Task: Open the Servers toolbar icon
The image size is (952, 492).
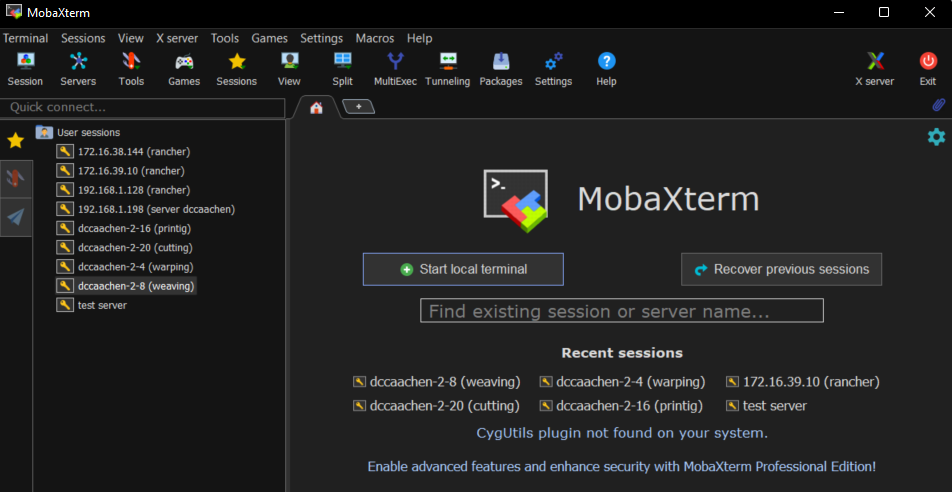Action: 78,69
